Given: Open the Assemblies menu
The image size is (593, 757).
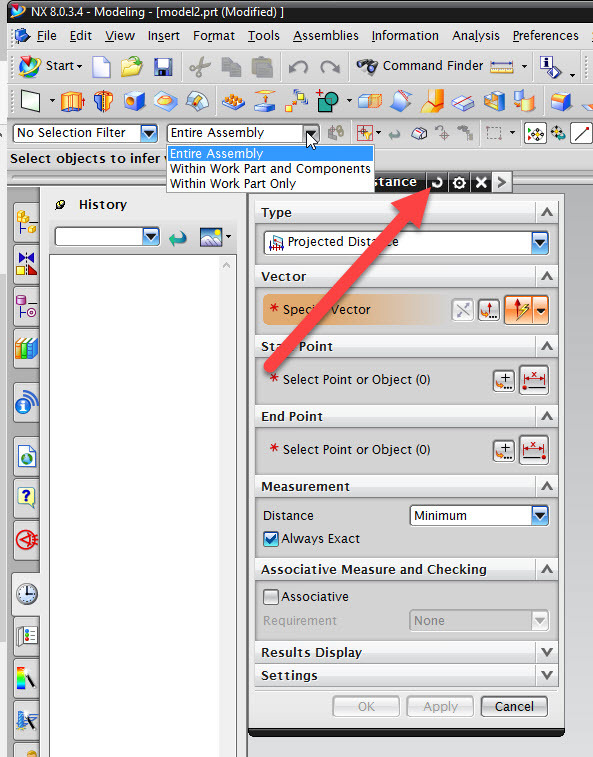Looking at the screenshot, I should [x=326, y=36].
